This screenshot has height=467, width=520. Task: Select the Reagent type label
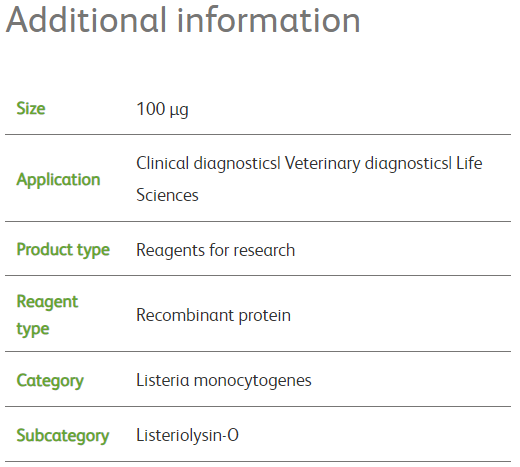click(47, 315)
